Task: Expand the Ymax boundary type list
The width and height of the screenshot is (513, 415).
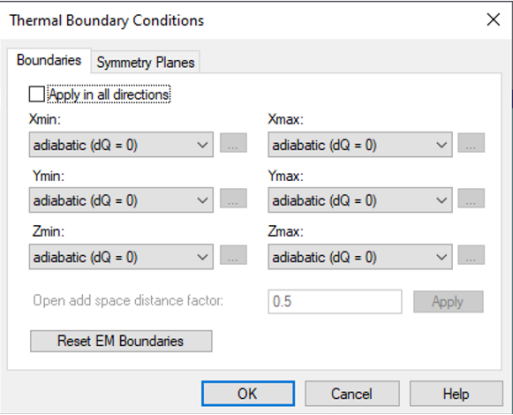Action: [x=360, y=200]
